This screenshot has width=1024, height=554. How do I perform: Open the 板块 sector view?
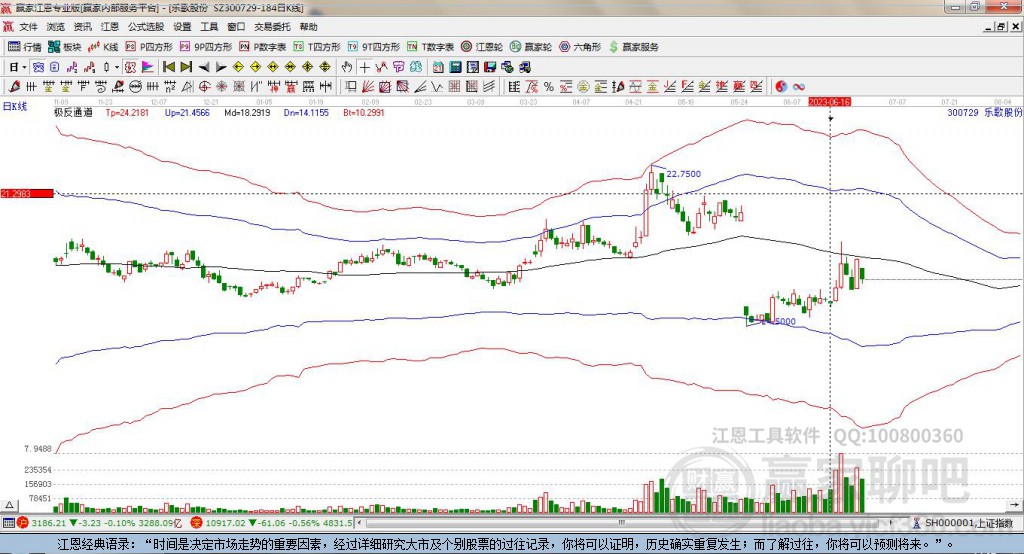point(65,47)
